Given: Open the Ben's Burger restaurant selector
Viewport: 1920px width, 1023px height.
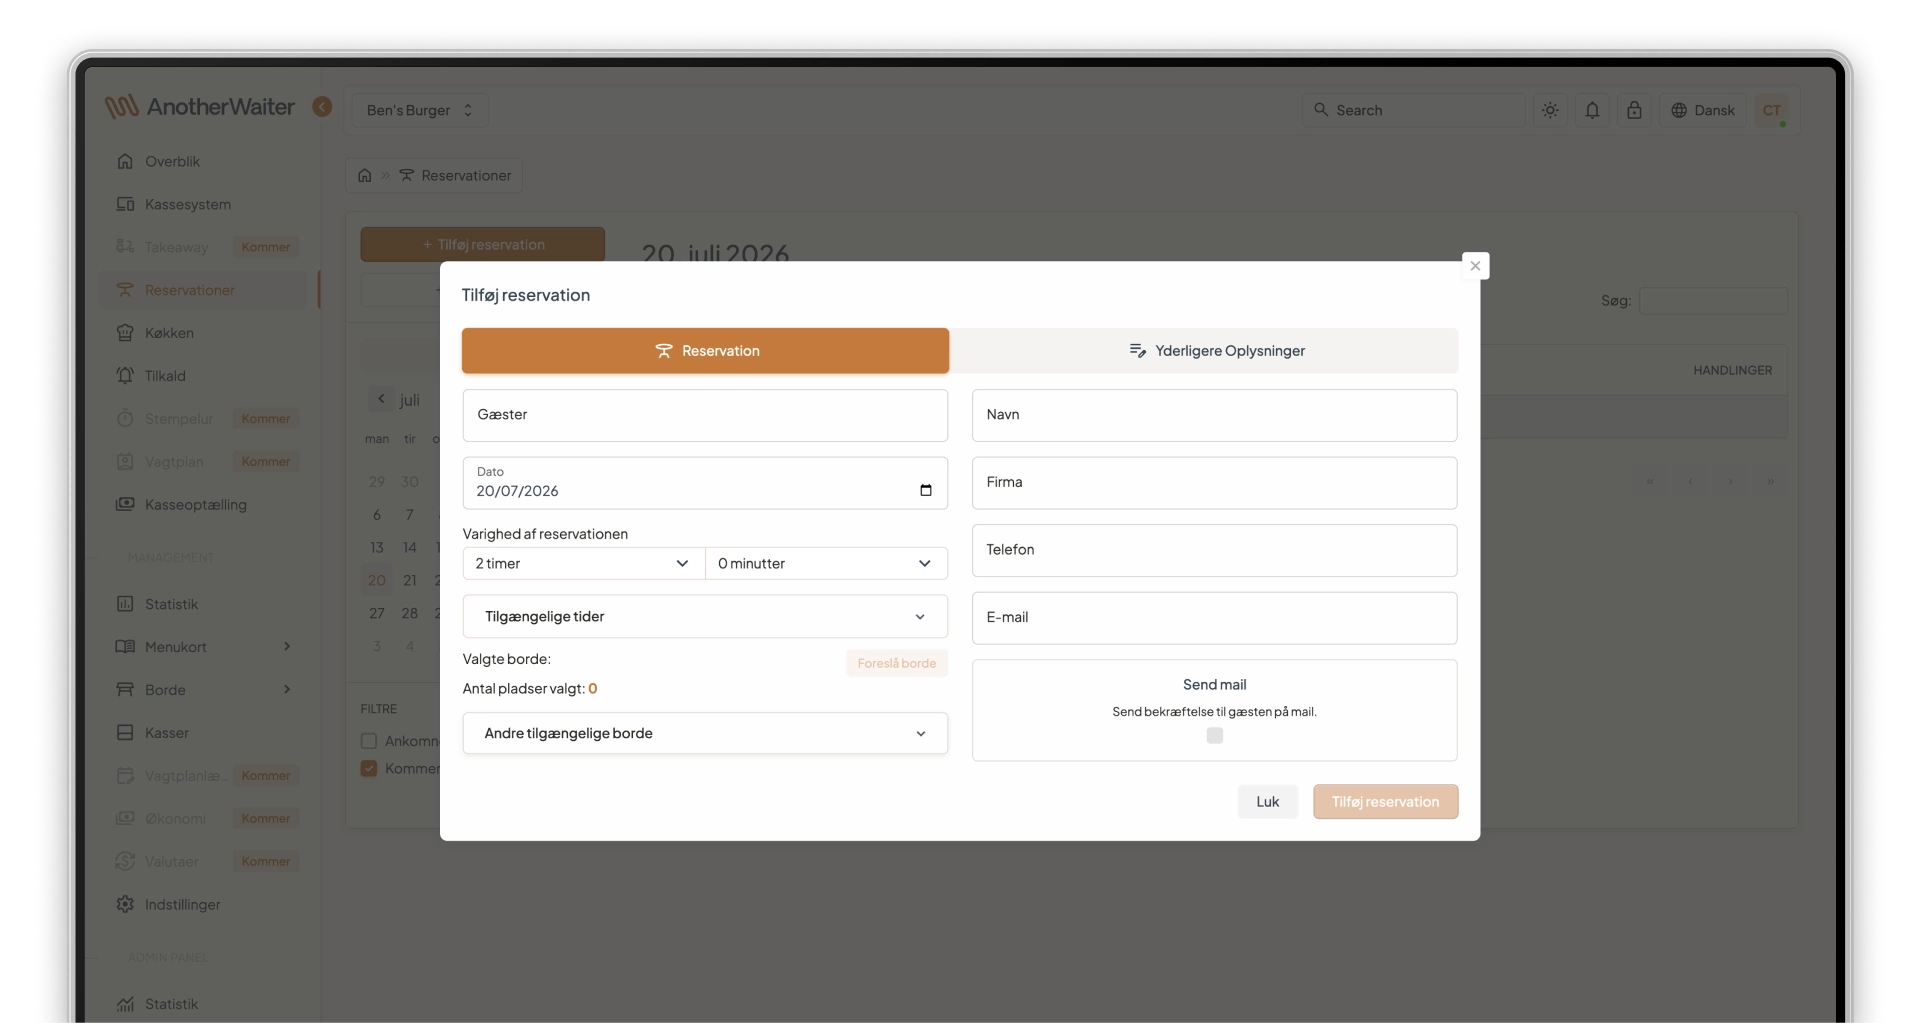Looking at the screenshot, I should [x=419, y=110].
